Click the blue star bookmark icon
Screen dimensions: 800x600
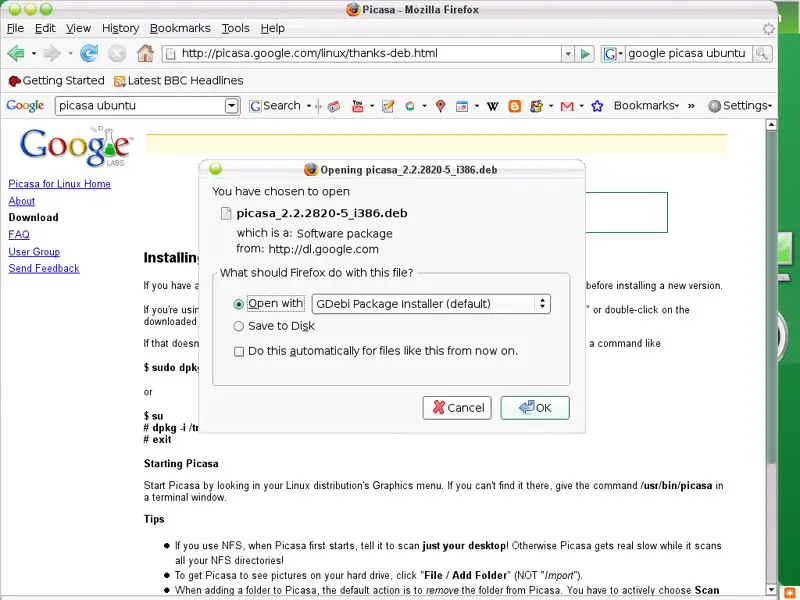coord(597,106)
